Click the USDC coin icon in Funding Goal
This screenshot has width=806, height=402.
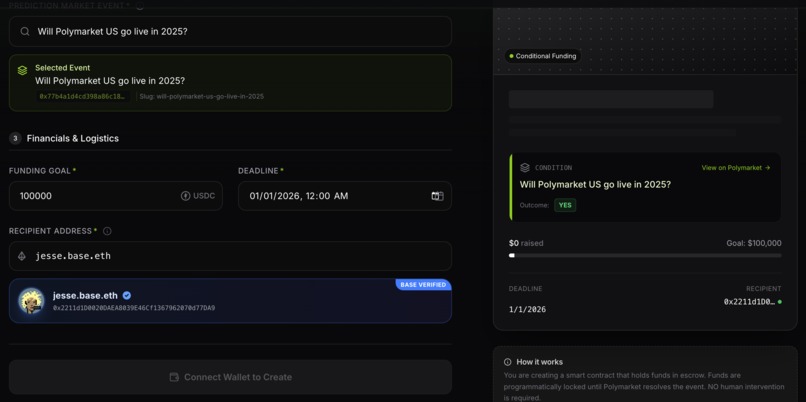coord(186,196)
